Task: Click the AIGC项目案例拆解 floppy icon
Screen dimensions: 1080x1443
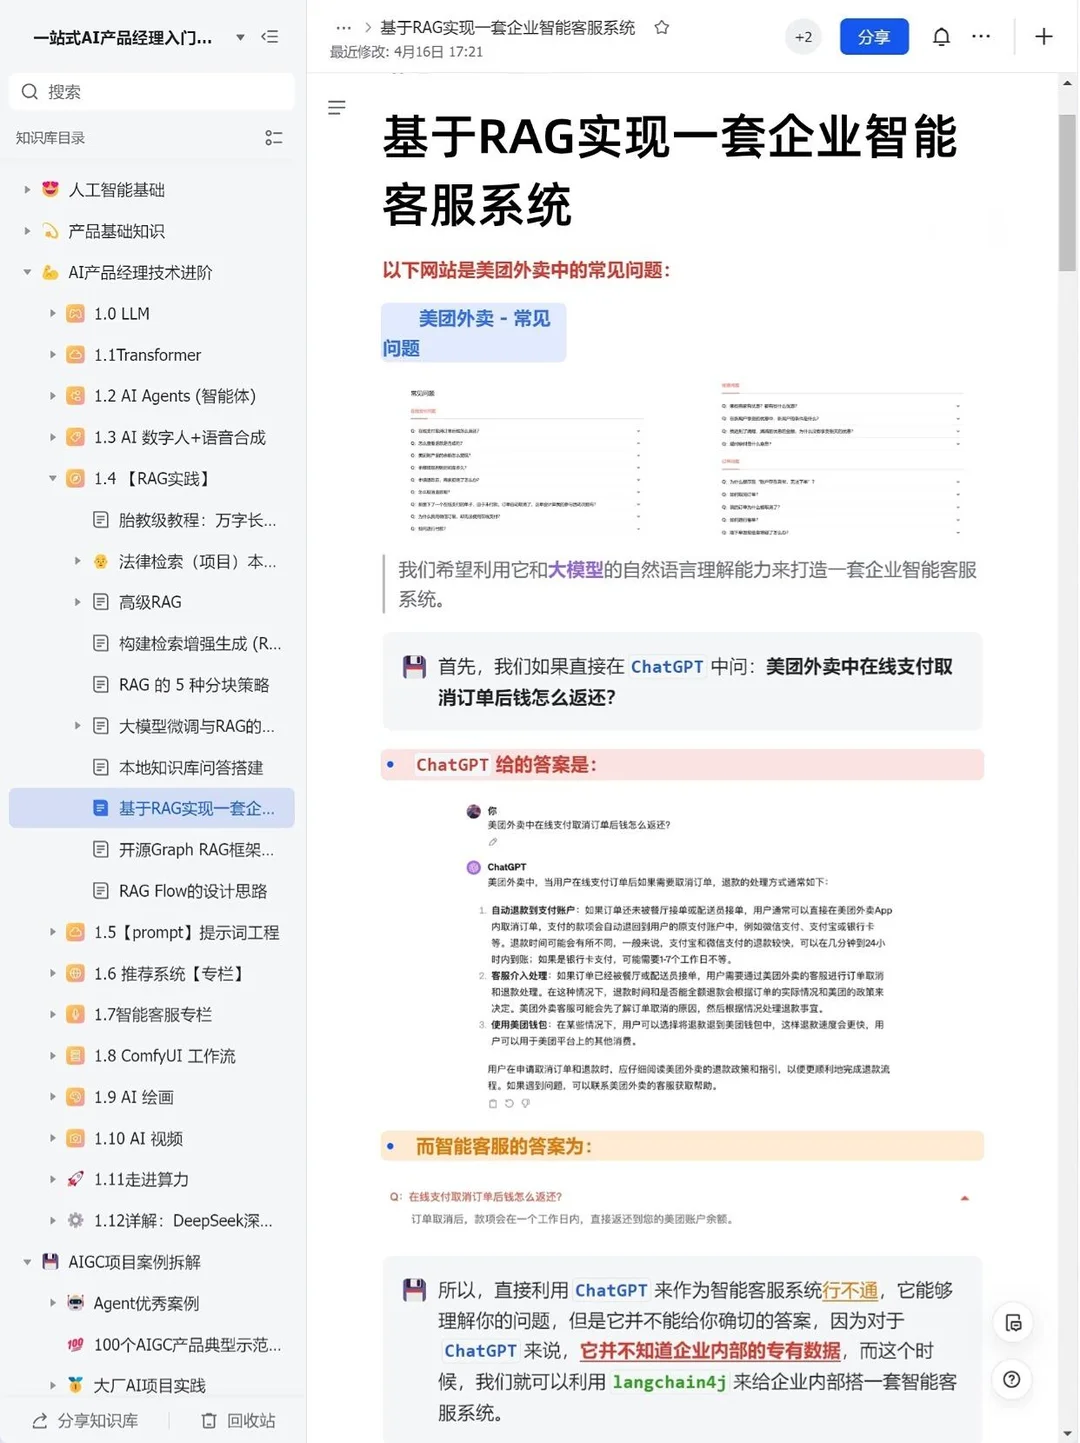Action: tap(50, 1262)
